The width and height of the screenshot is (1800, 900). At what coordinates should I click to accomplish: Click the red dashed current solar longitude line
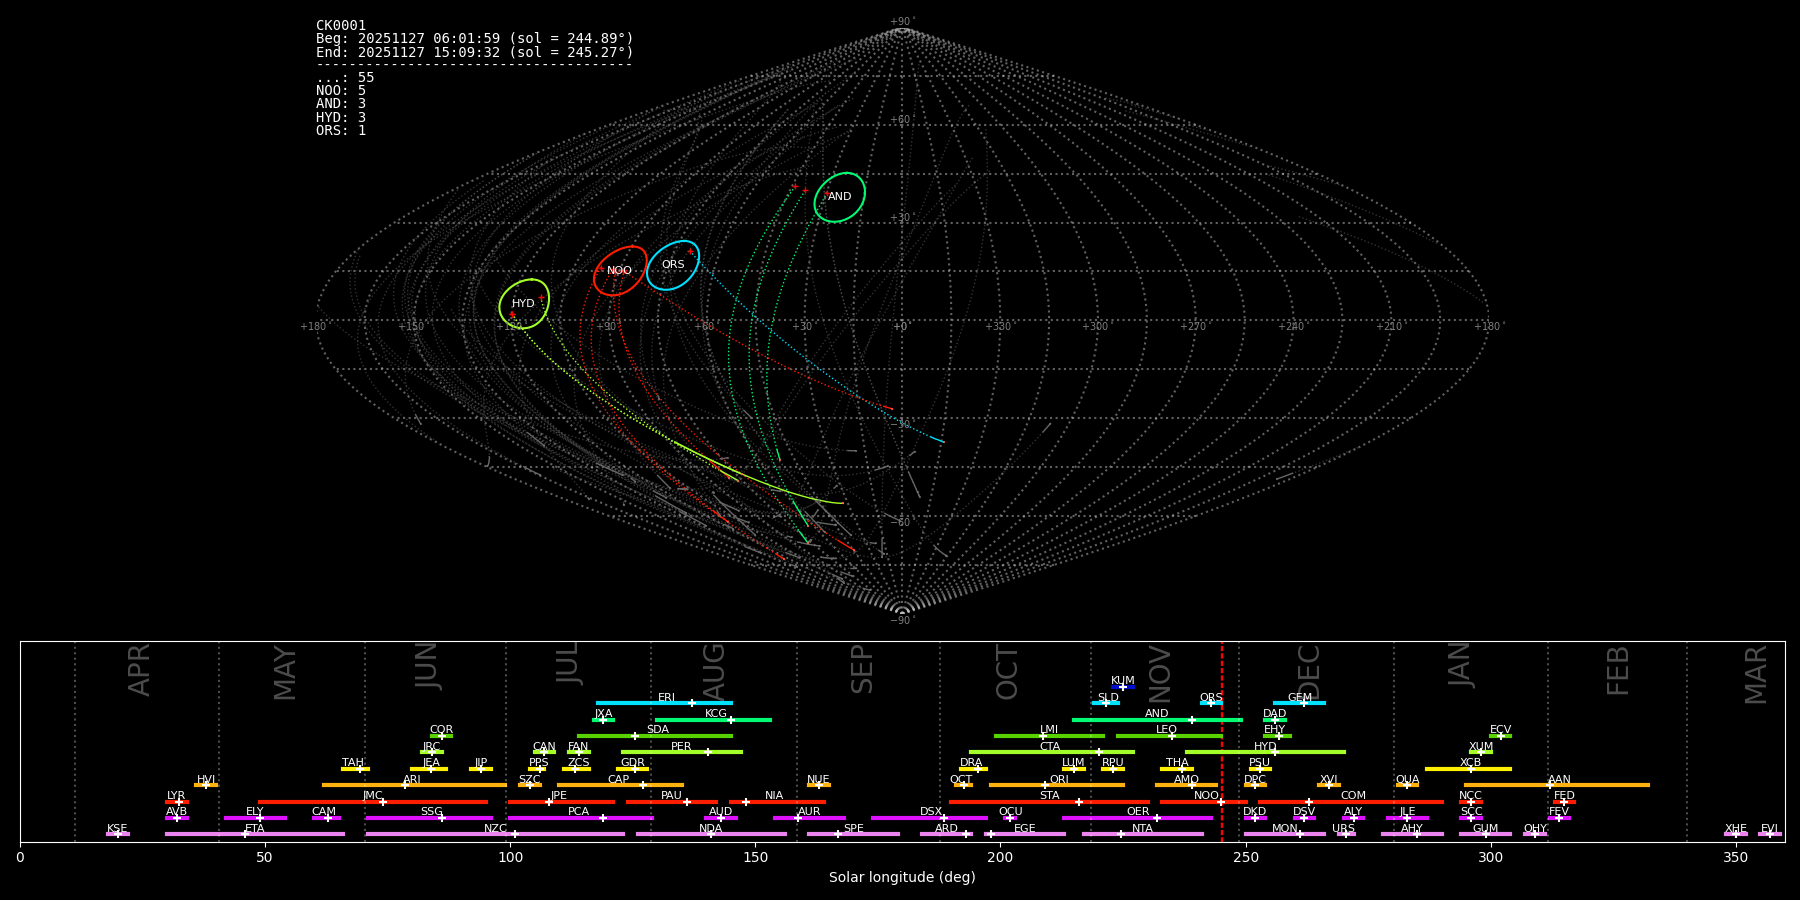pyautogui.click(x=1221, y=741)
